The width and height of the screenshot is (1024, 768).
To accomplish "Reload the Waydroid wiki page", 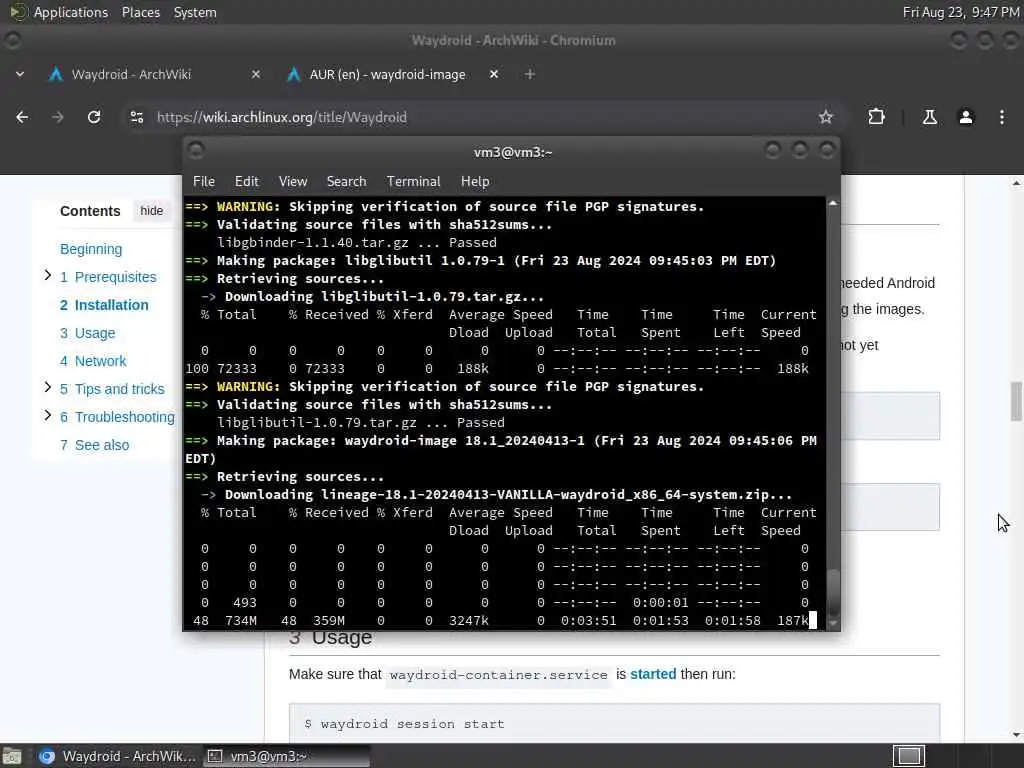I will click(94, 117).
